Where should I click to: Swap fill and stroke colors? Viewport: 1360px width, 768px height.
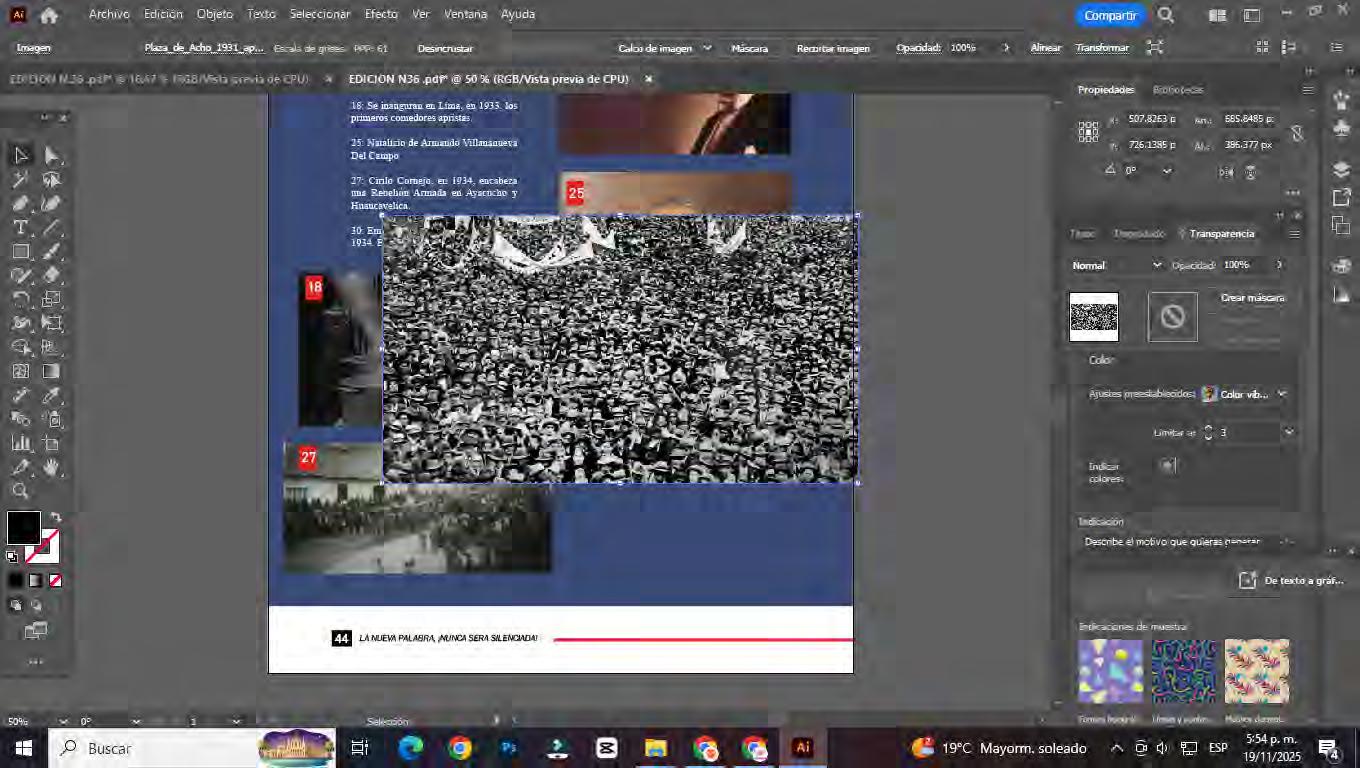[x=56, y=517]
